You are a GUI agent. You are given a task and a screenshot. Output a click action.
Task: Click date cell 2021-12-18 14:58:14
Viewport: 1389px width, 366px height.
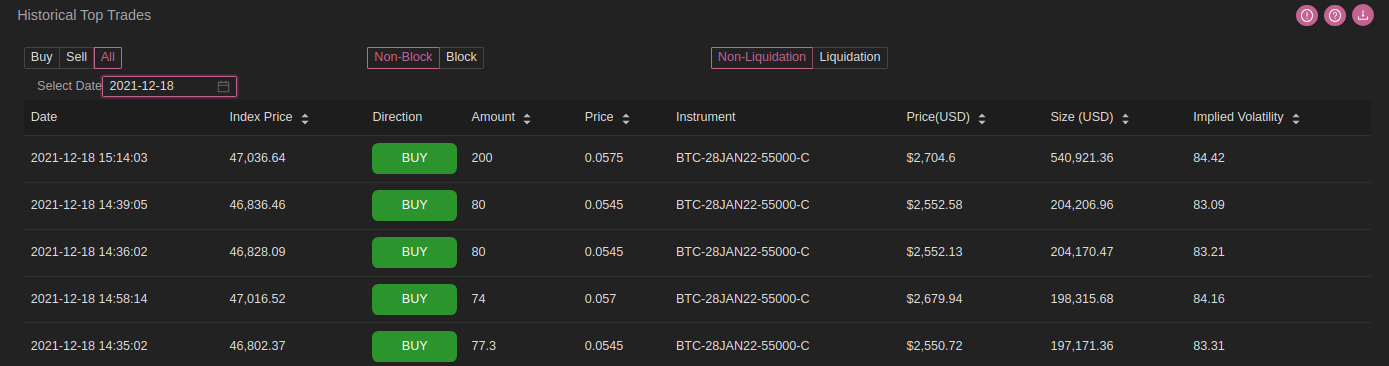pyautogui.click(x=89, y=299)
